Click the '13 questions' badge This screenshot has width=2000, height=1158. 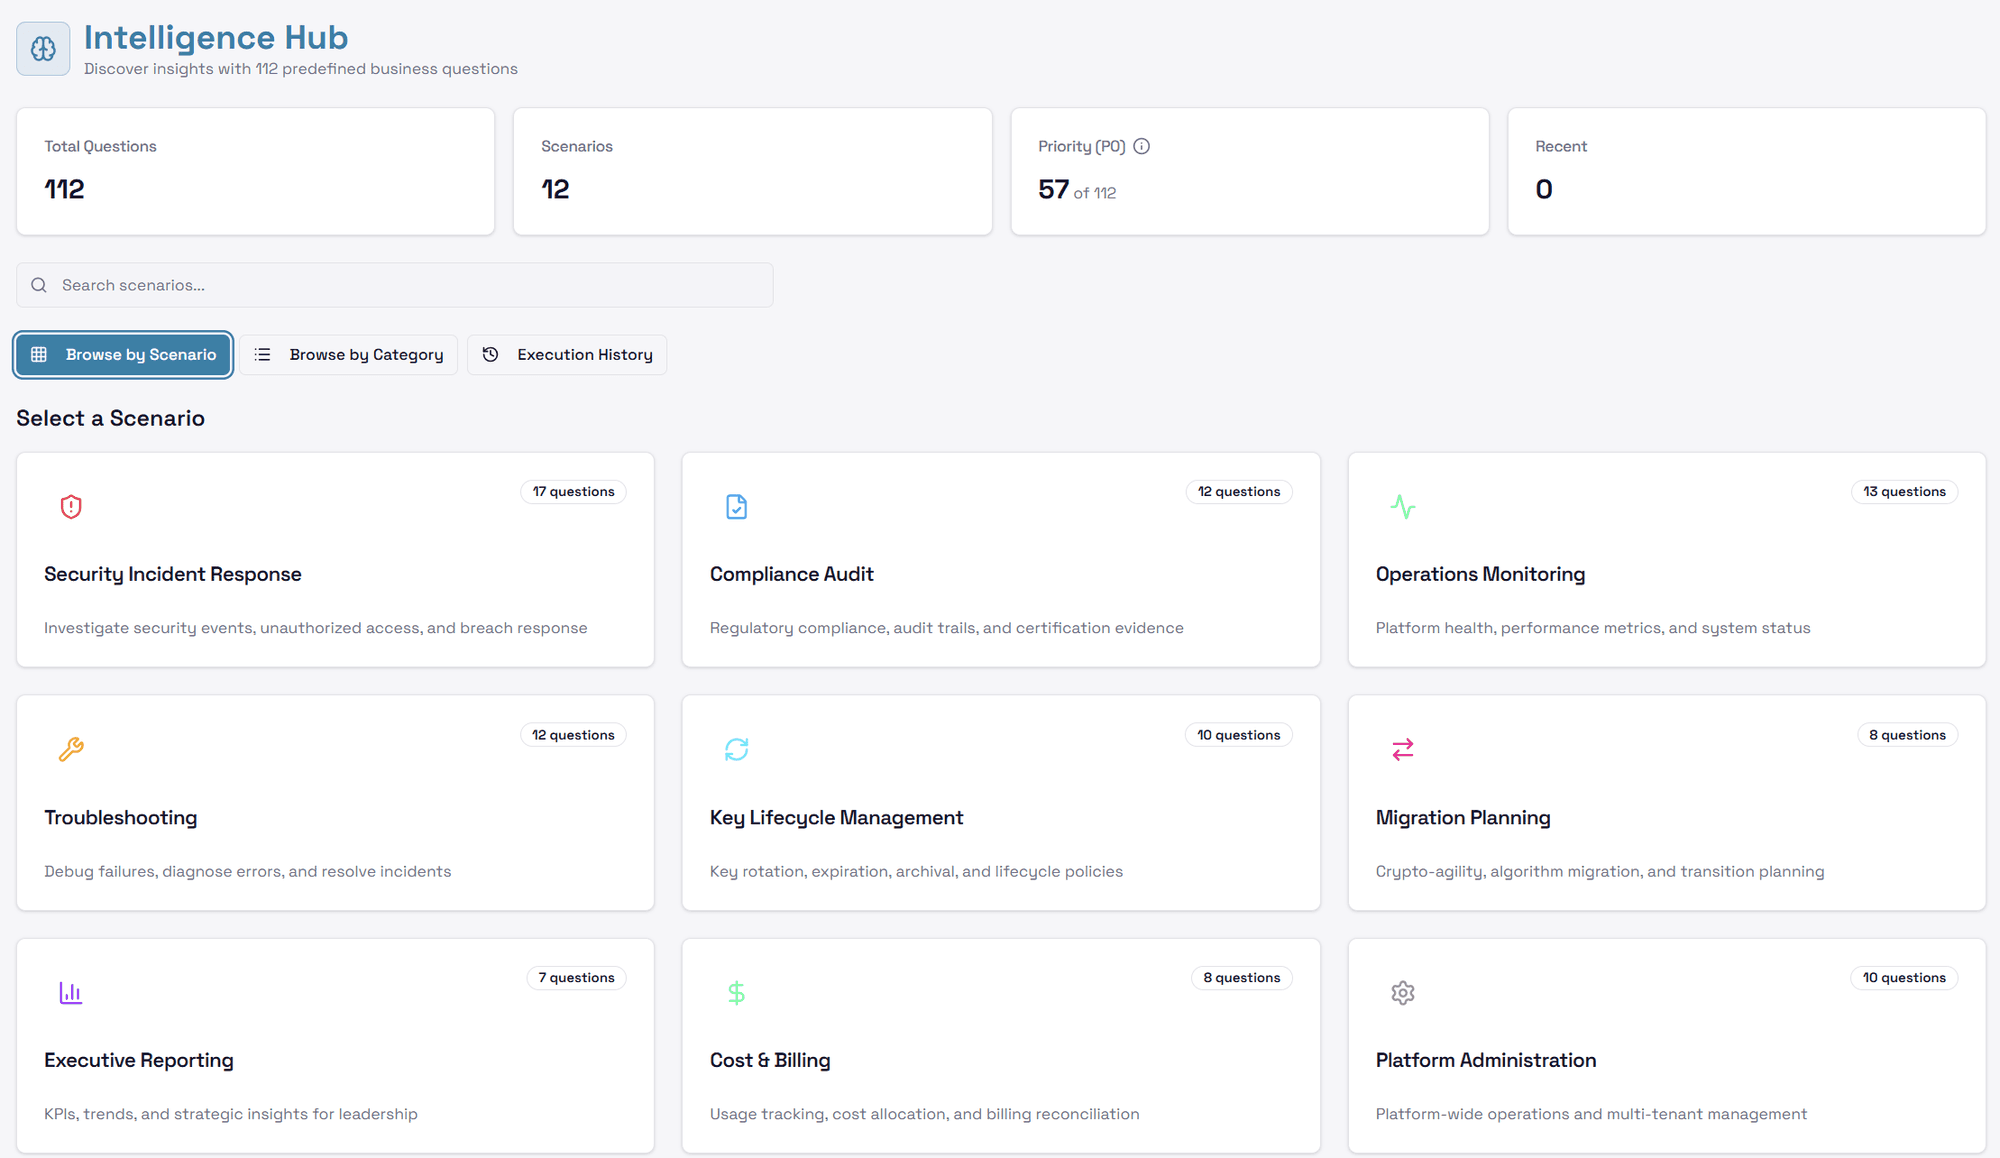click(x=1904, y=492)
